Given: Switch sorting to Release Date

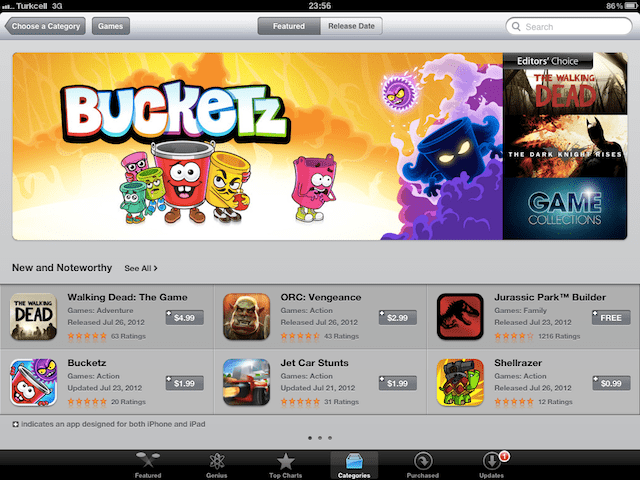Looking at the screenshot, I should (351, 26).
